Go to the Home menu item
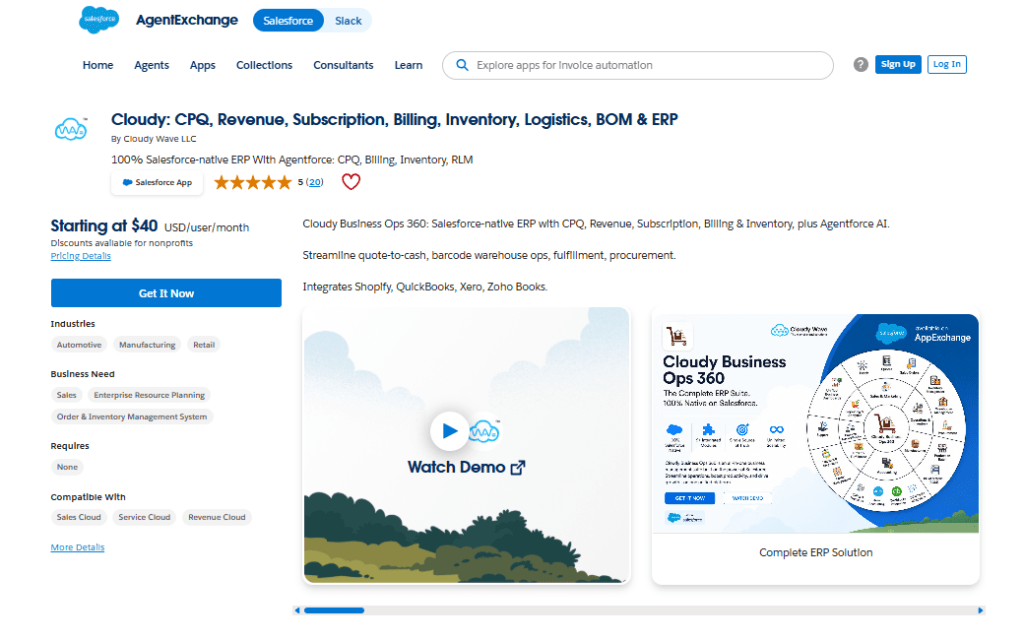Image resolution: width=1024 pixels, height=640 pixels. pyautogui.click(x=98, y=65)
